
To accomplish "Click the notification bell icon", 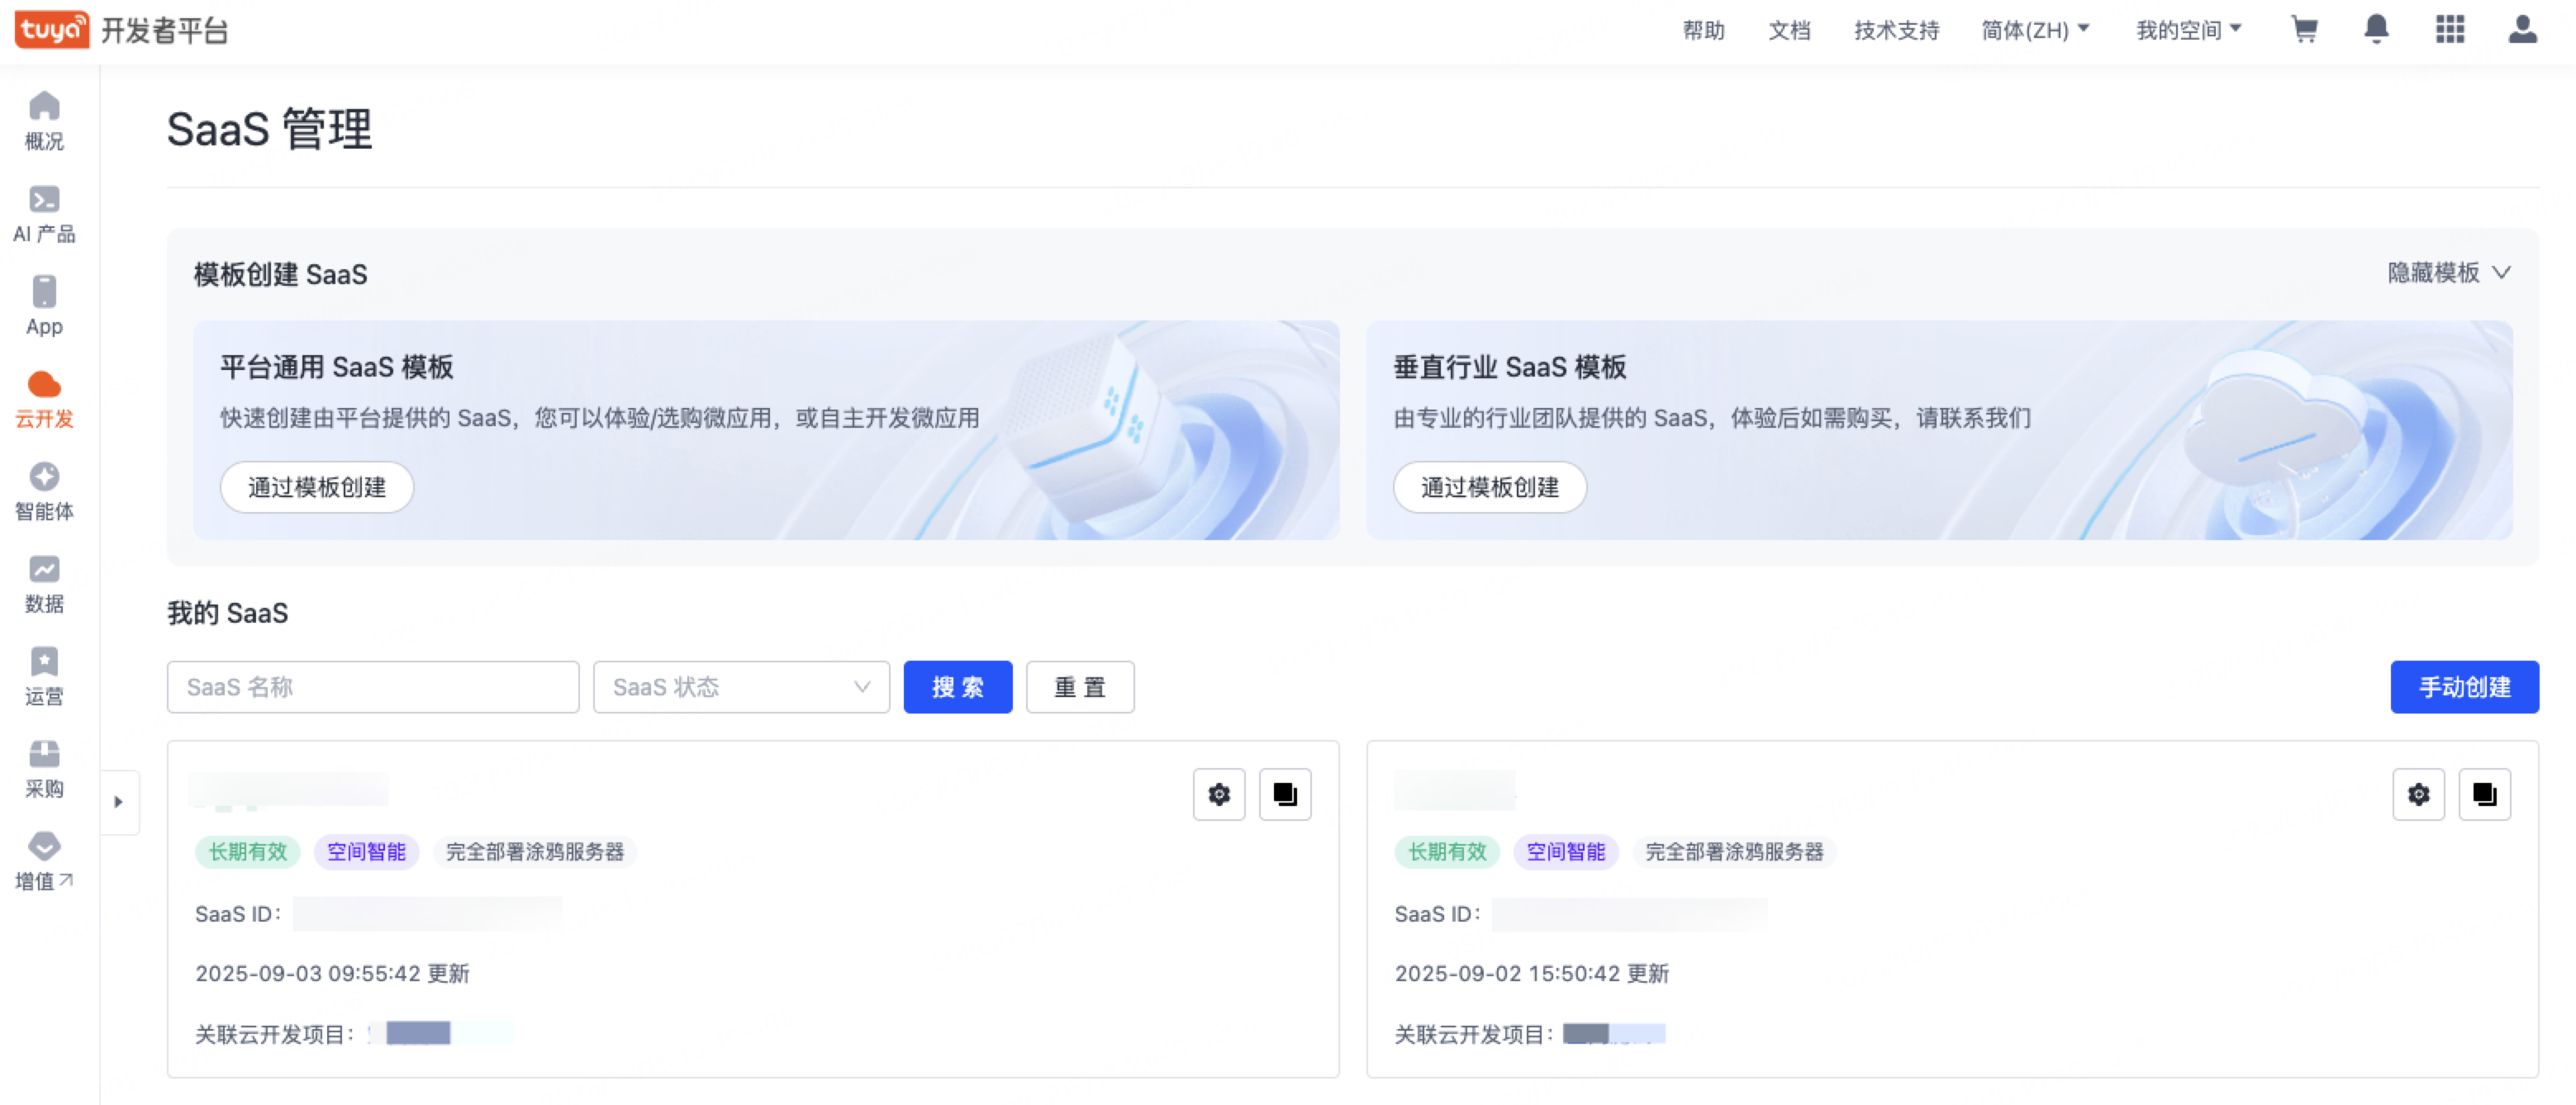I will [2377, 30].
